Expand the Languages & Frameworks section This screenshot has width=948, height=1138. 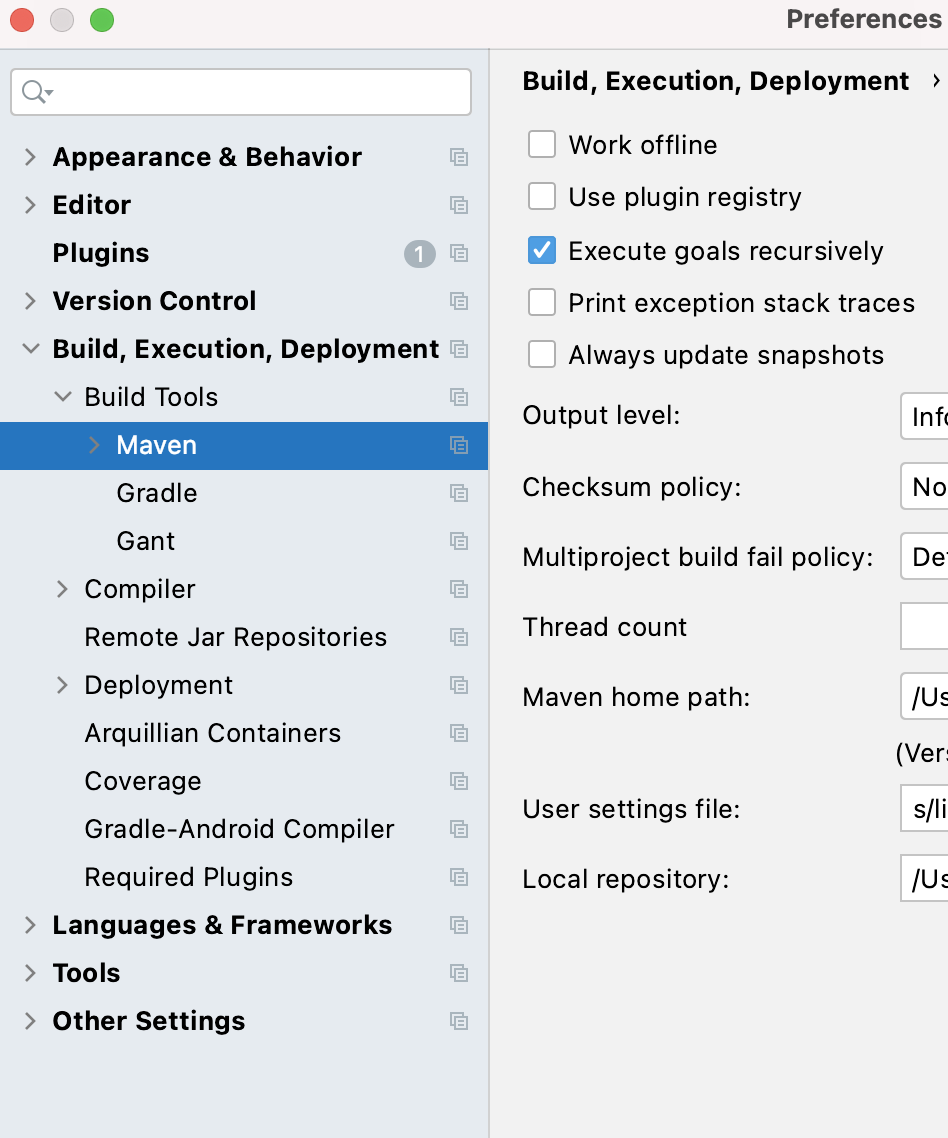pyautogui.click(x=31, y=925)
